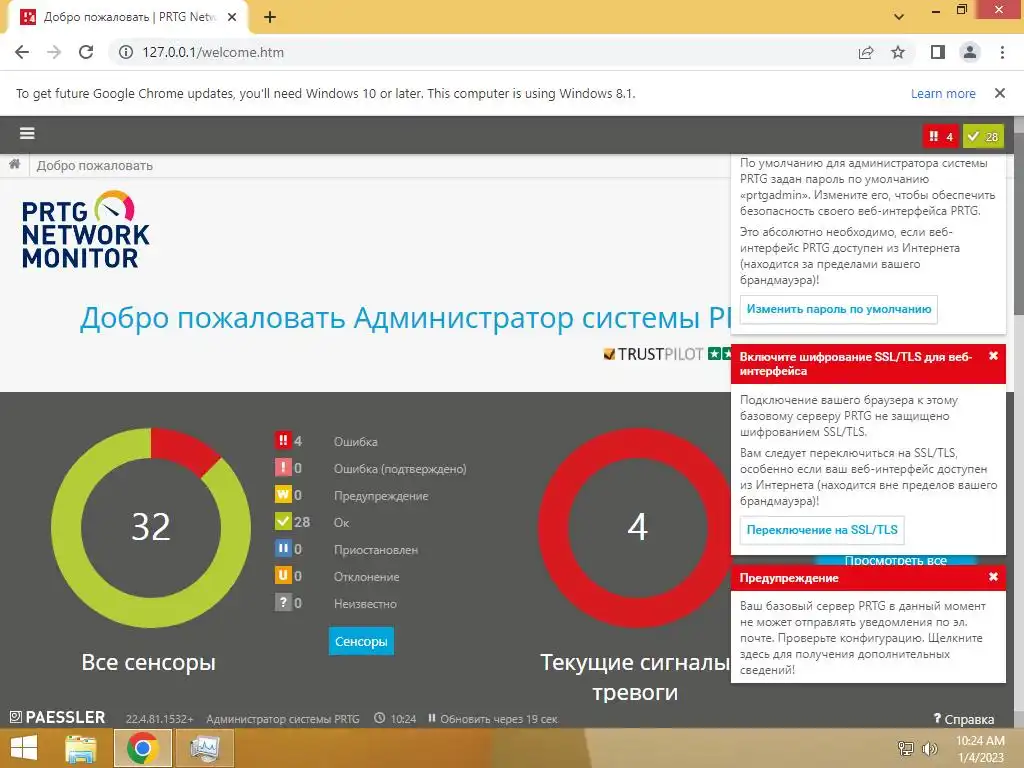
Task: Open the PRTG monitor taskbar application
Action: [204, 748]
